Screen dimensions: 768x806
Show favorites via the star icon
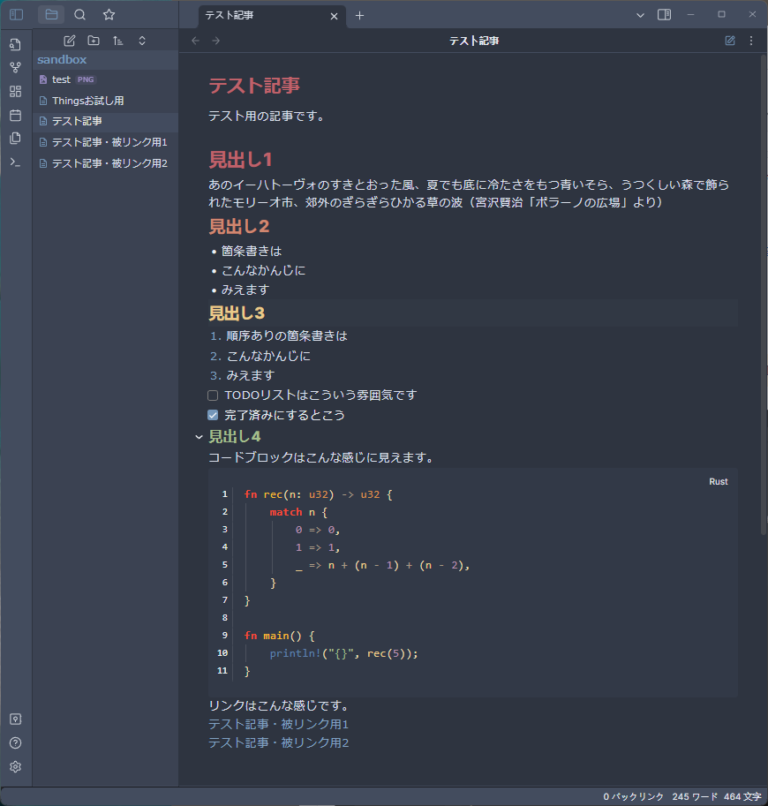[x=109, y=15]
